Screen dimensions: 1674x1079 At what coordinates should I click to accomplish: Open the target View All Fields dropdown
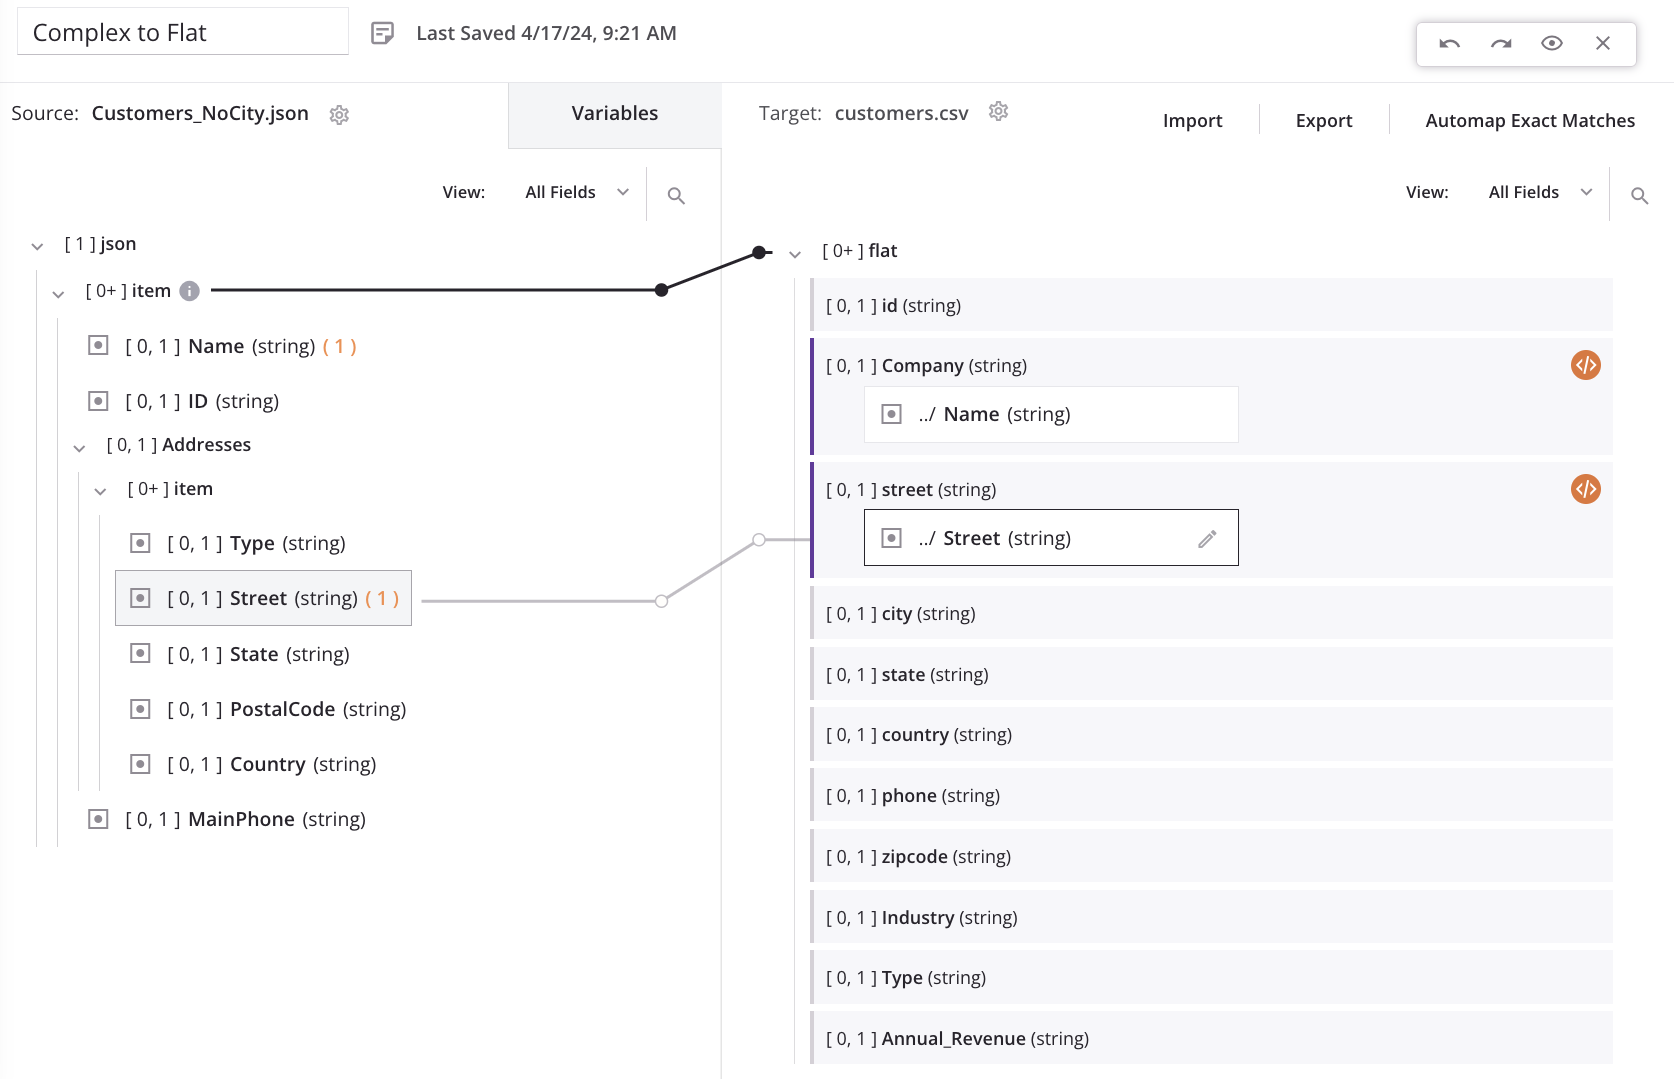pos(1540,193)
